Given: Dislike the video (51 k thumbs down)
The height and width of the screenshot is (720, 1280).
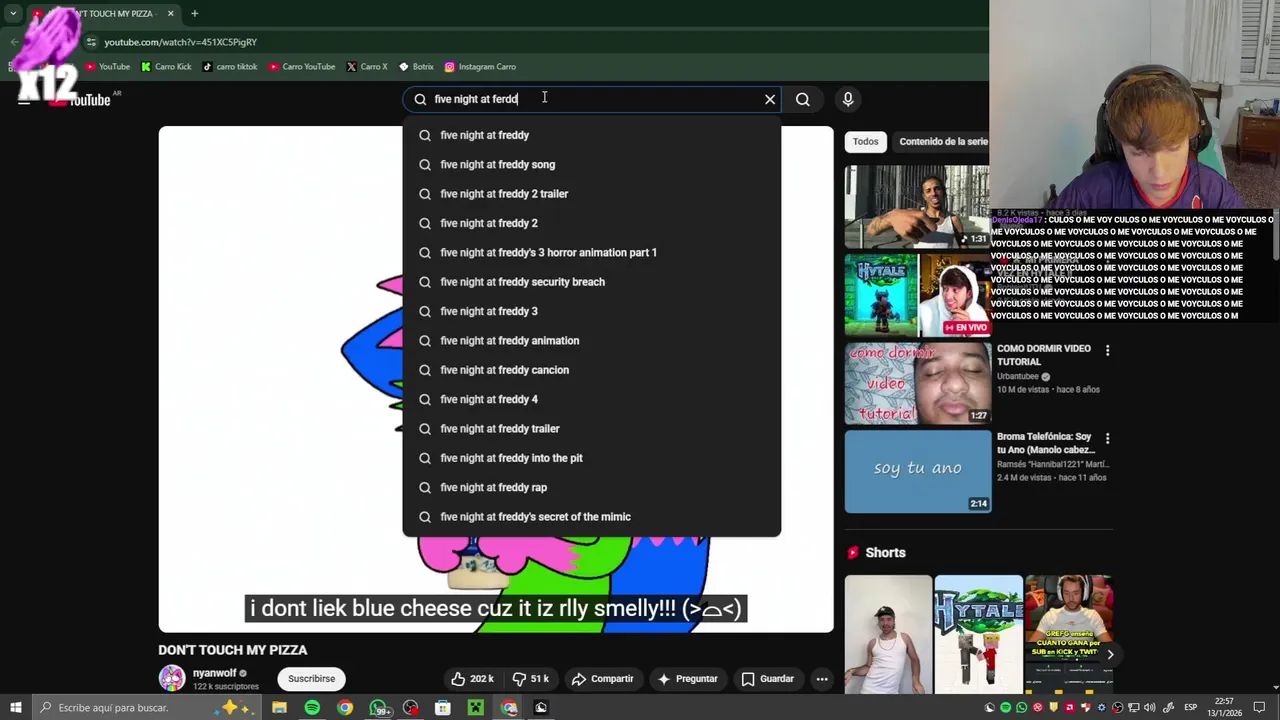Looking at the screenshot, I should tap(530, 679).
